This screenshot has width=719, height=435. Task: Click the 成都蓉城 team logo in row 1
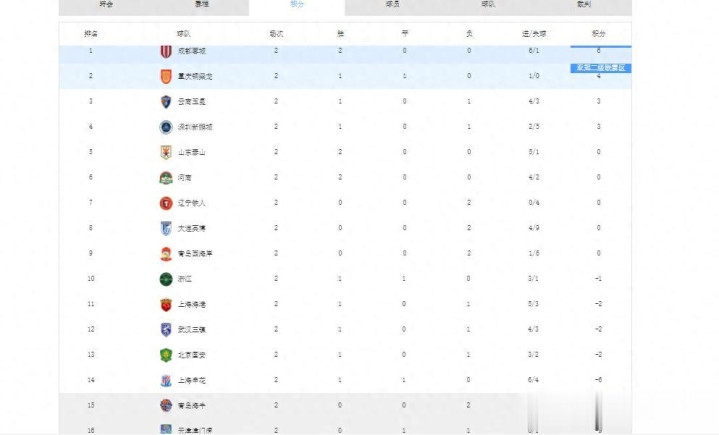[x=166, y=50]
